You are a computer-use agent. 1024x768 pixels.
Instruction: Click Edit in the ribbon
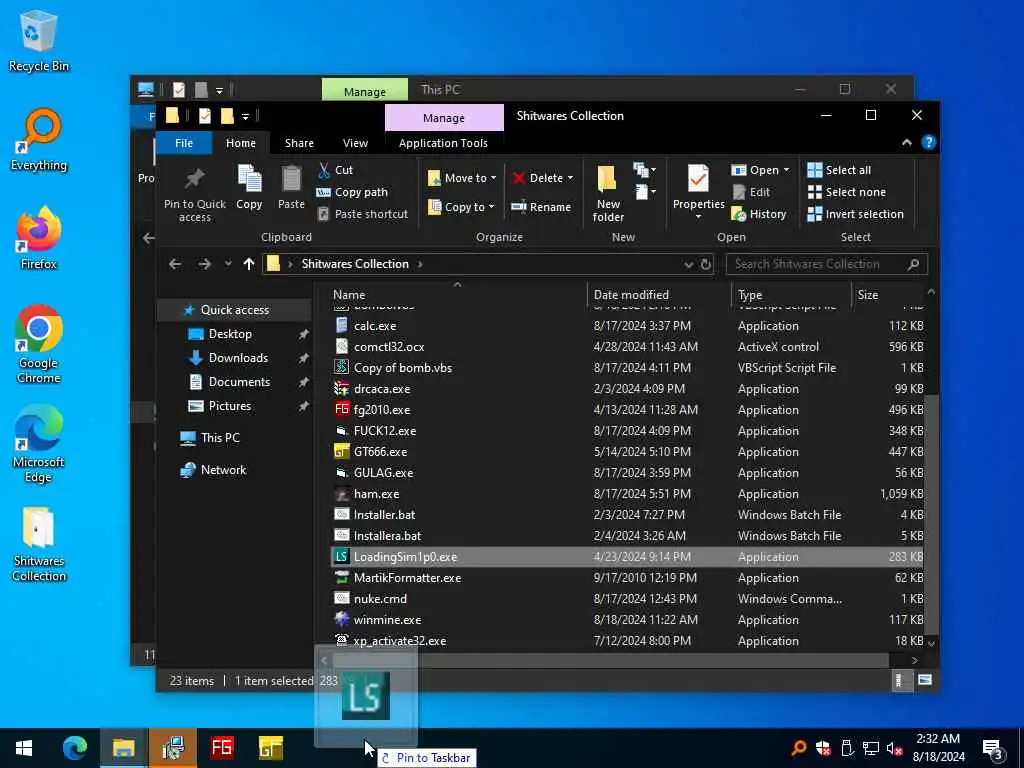pos(751,192)
